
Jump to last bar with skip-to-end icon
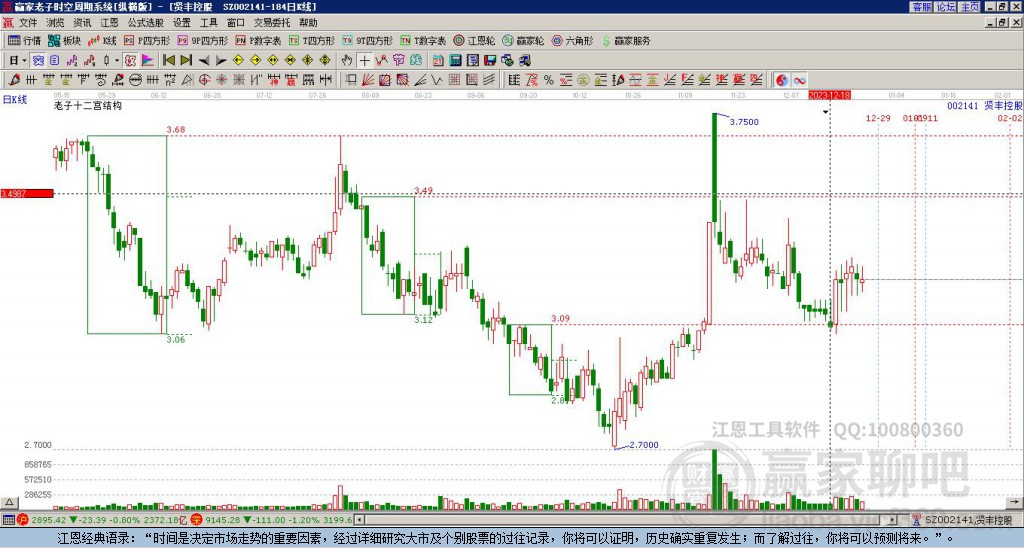point(186,60)
